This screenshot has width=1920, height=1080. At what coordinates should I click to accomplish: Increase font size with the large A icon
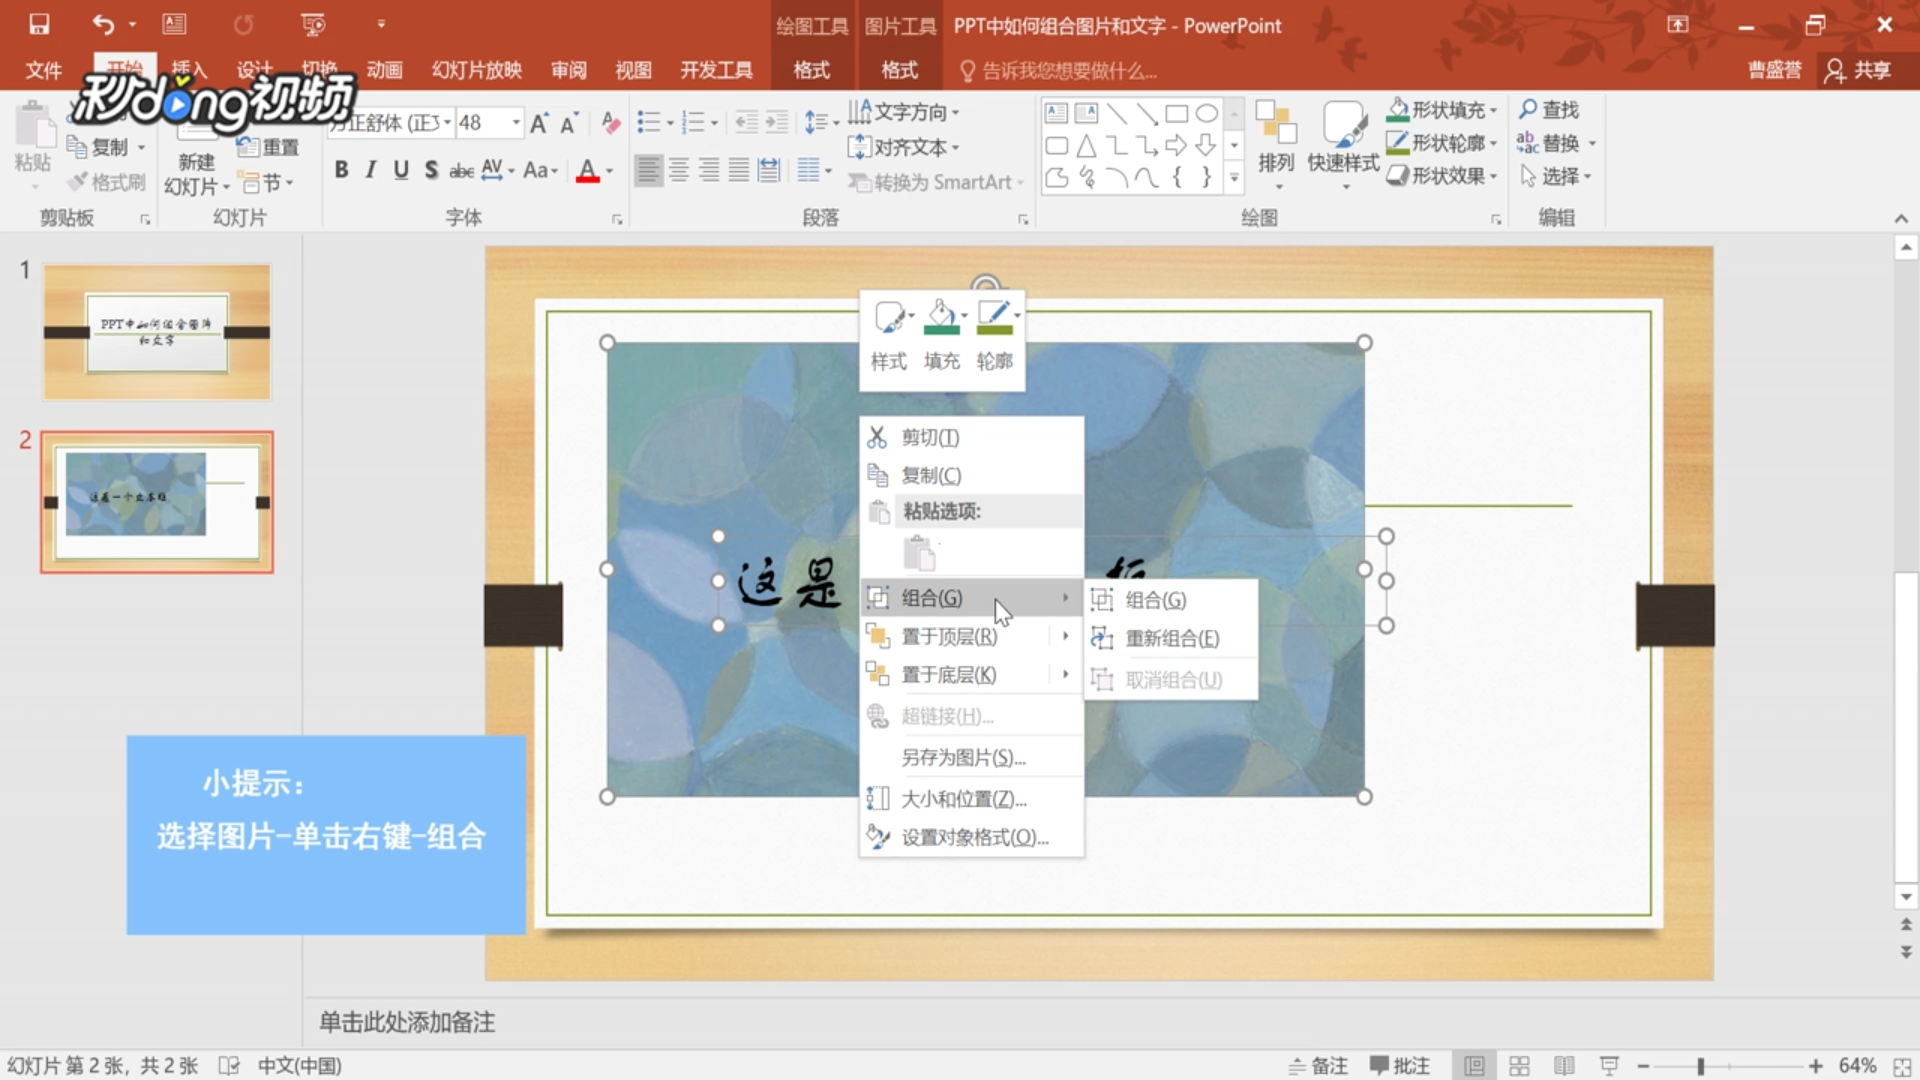tap(539, 123)
